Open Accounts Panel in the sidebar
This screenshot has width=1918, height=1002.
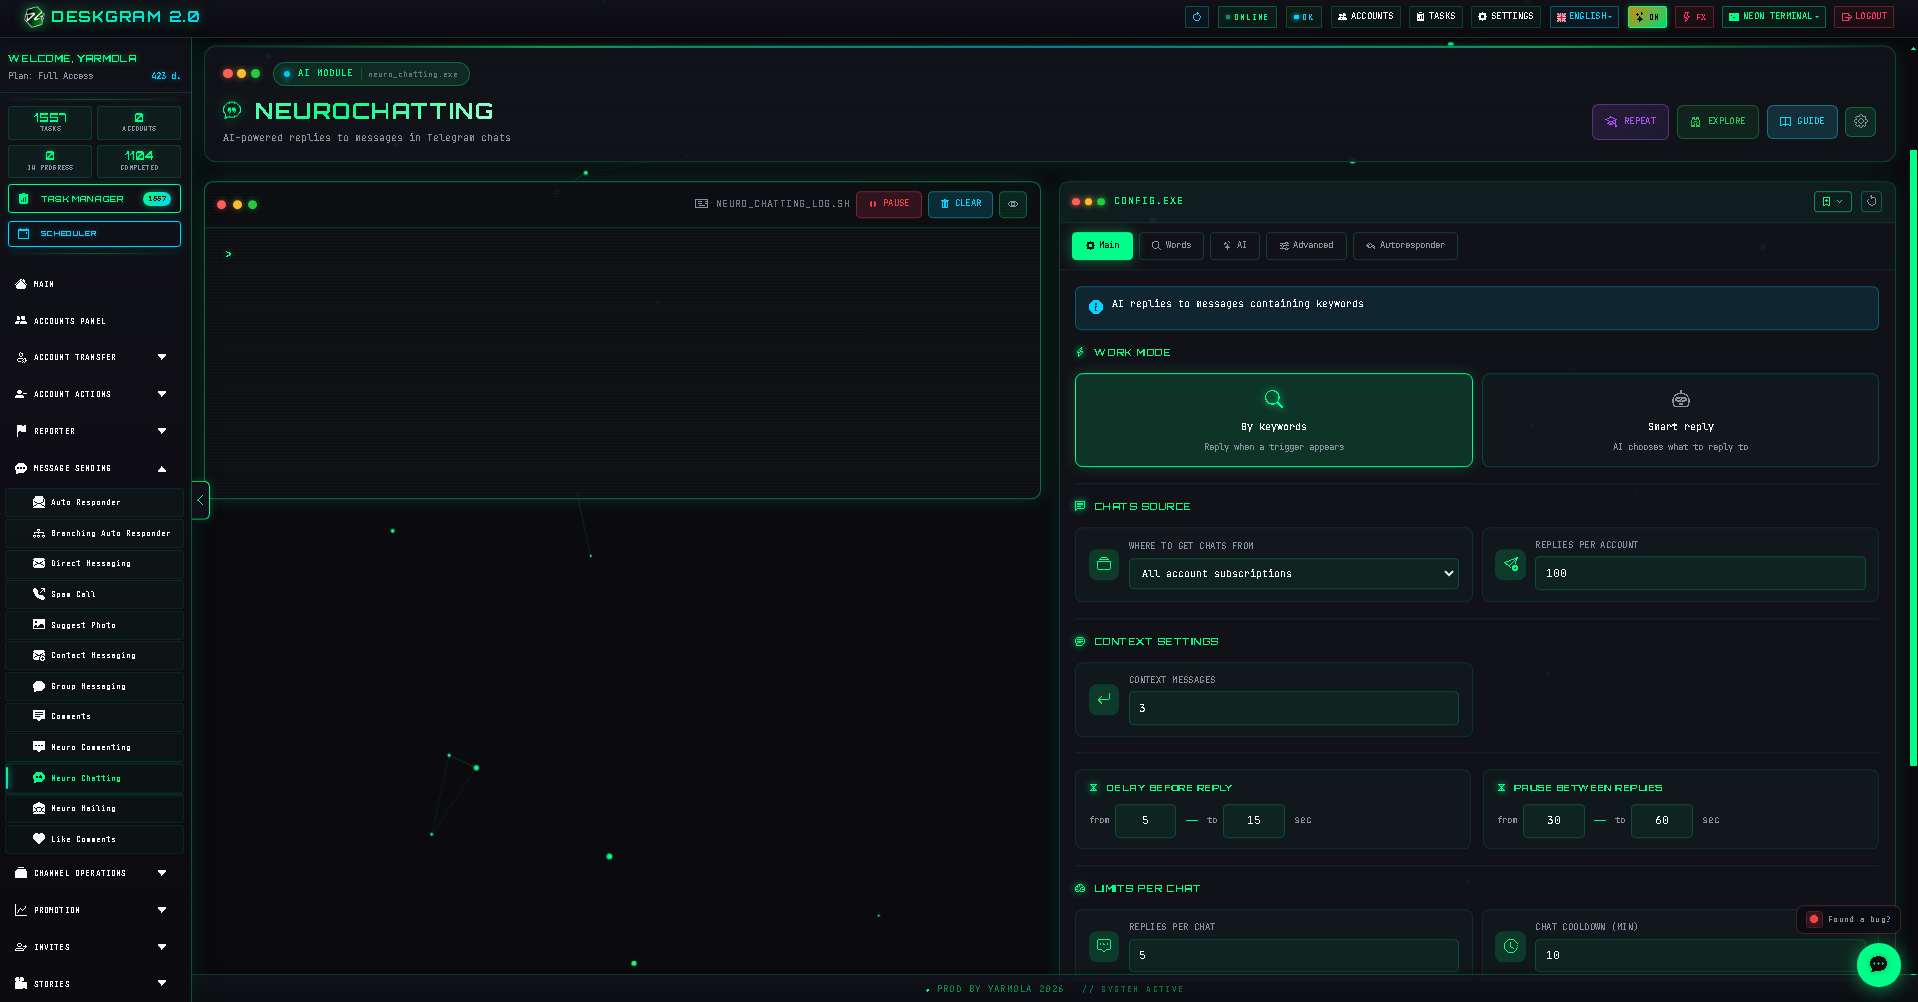click(94, 321)
